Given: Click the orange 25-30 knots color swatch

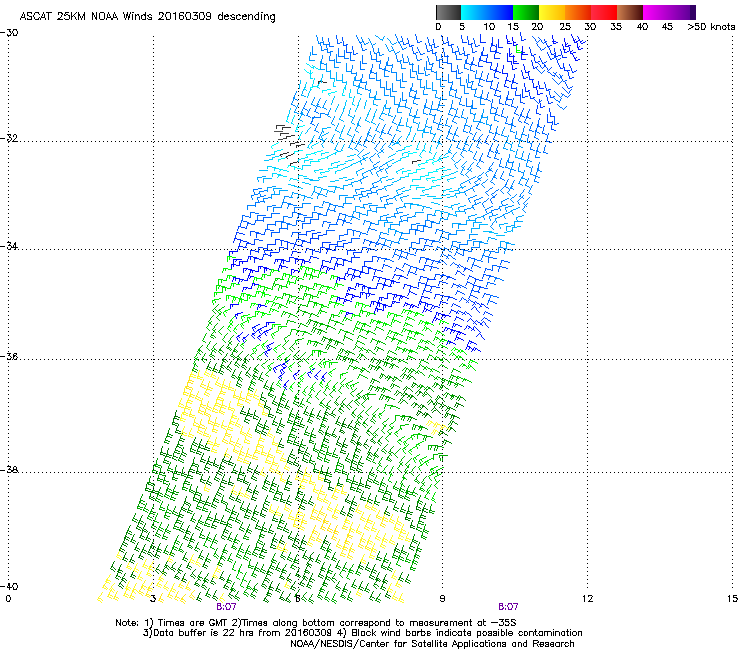Looking at the screenshot, I should (x=578, y=12).
